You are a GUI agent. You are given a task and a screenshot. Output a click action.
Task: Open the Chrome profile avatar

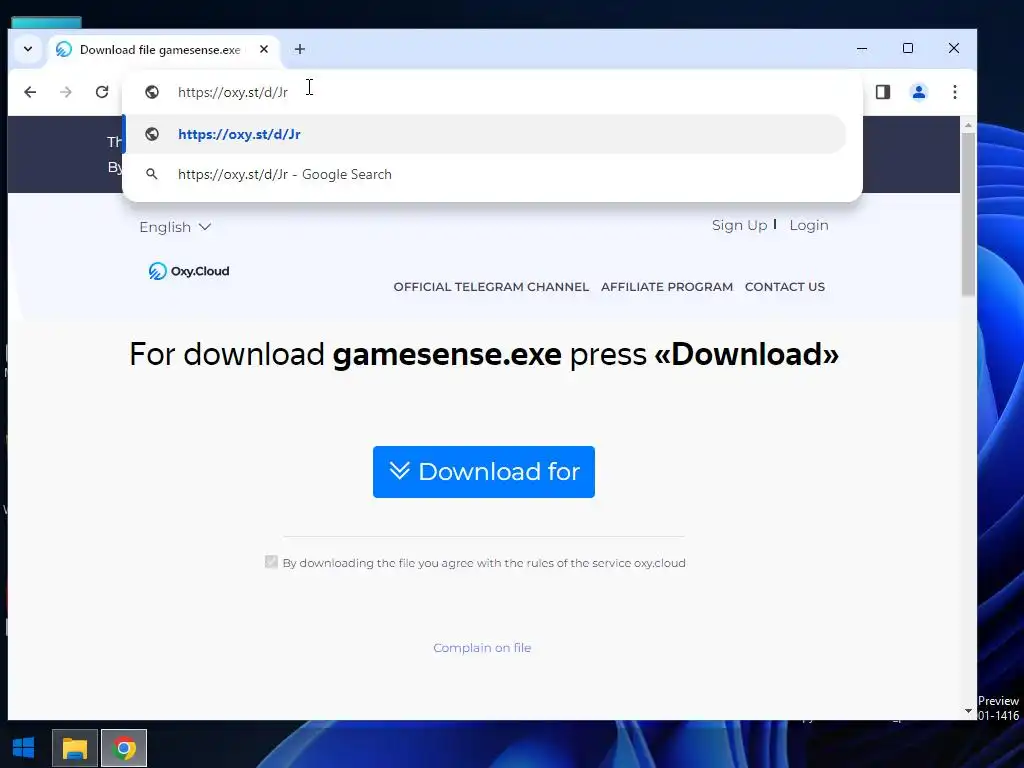pyautogui.click(x=919, y=92)
